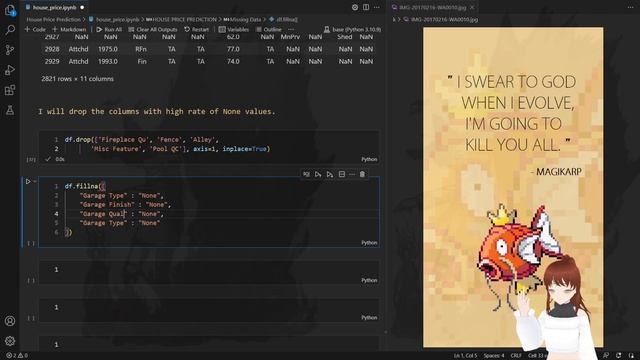
Task: Open the Missing Data breadcrumb
Action: [x=242, y=19]
